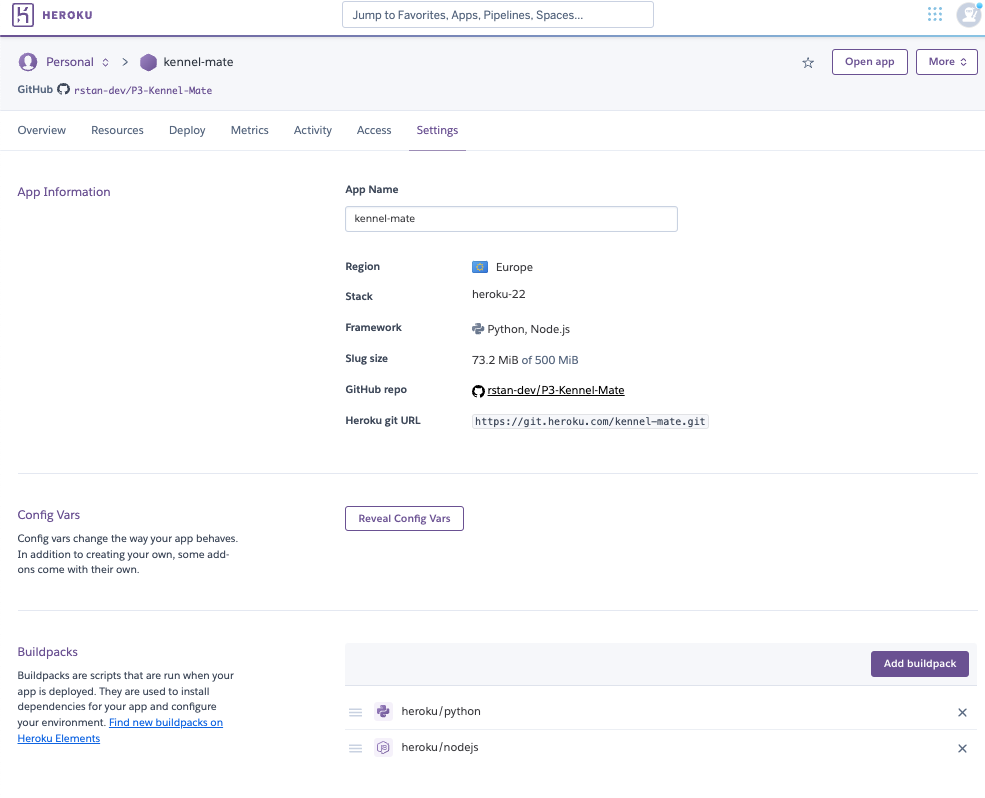Screen dimensions: 985x798
Task: Open the Metrics tab
Action: click(x=249, y=130)
